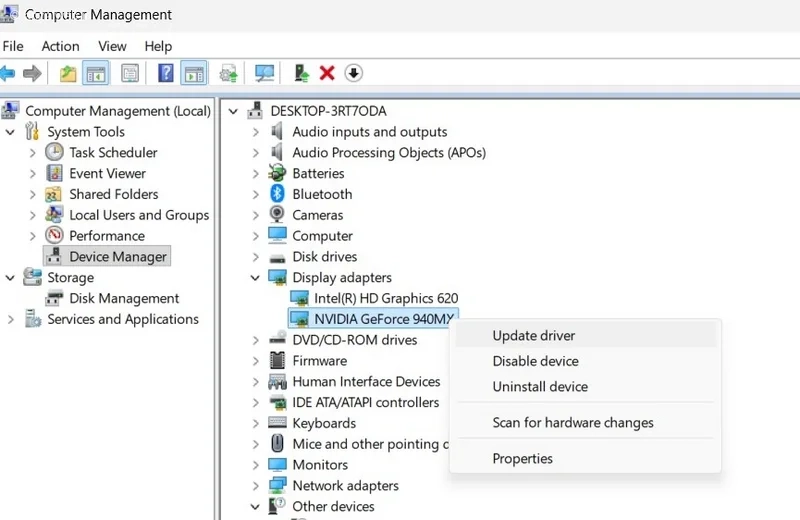
Task: Click the Batteries category icon
Action: (x=277, y=173)
